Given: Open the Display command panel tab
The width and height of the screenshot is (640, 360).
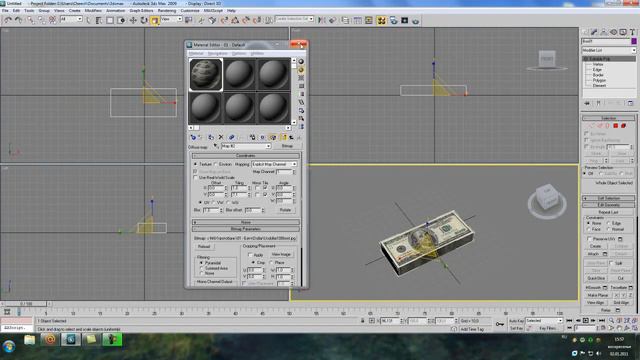Looking at the screenshot, I should click(623, 32).
